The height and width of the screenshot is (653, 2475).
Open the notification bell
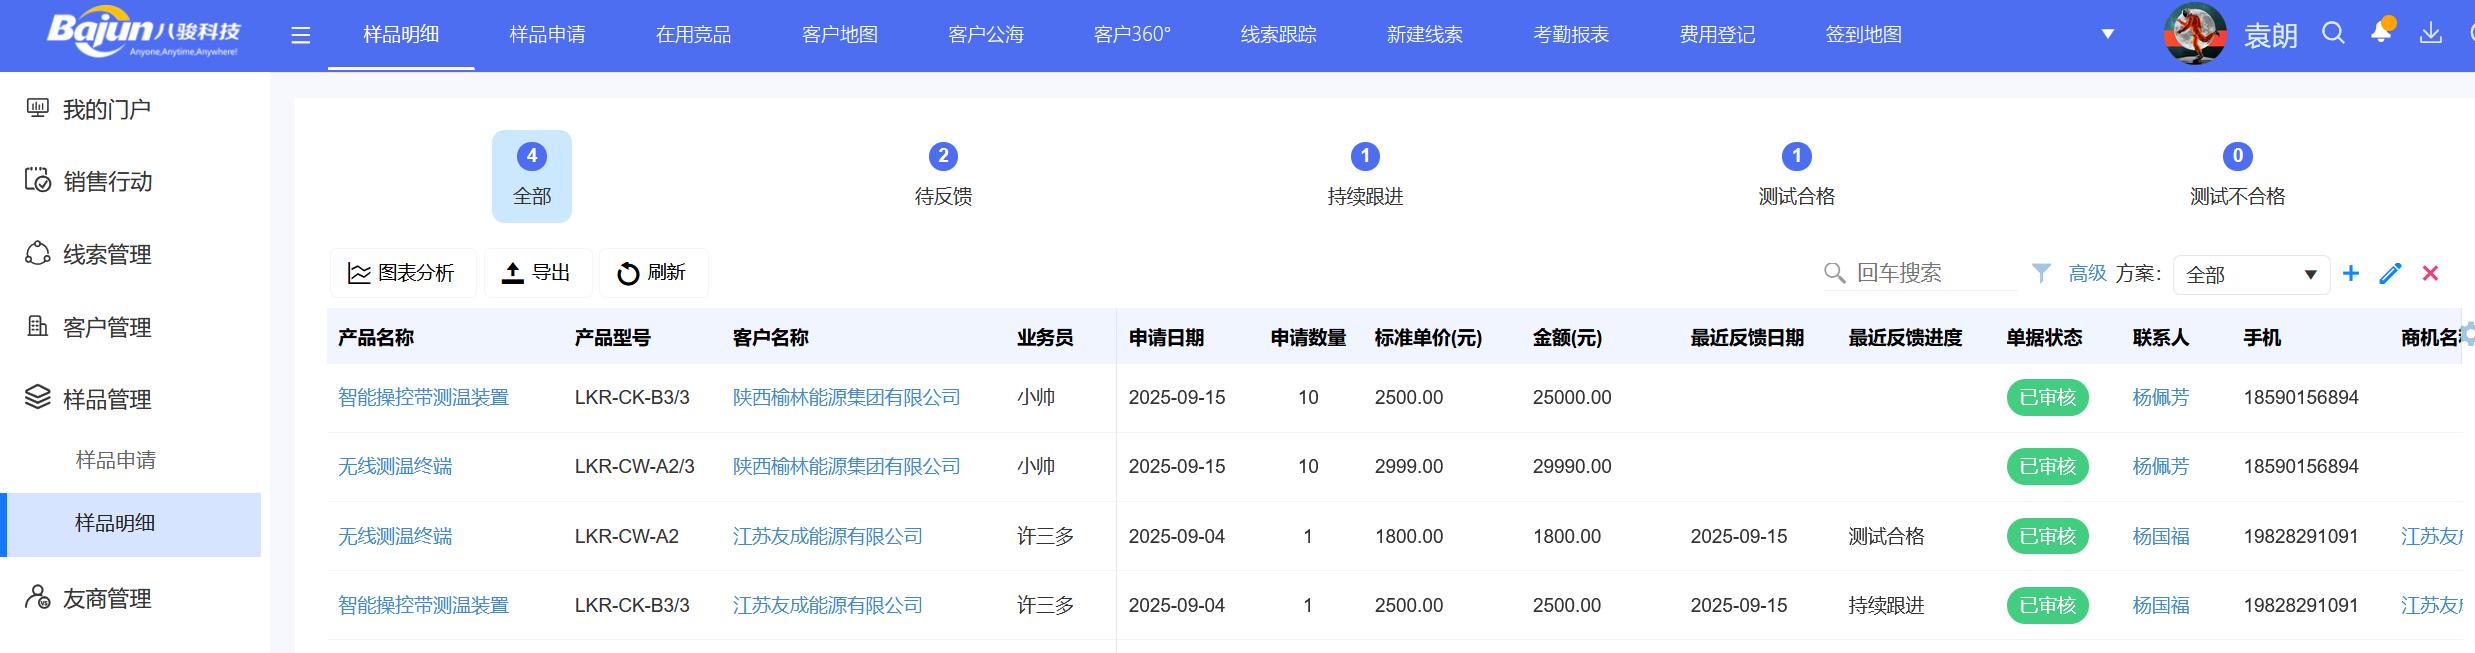(x=2381, y=33)
